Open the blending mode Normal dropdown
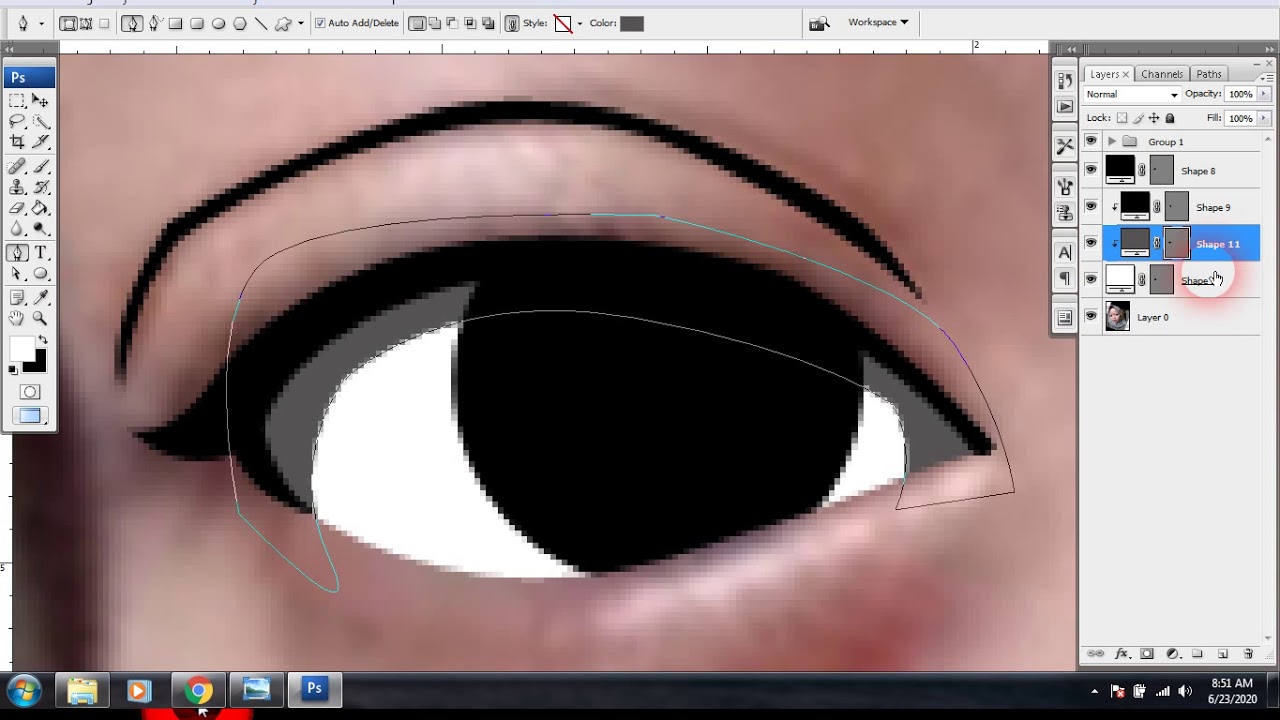 (x=1132, y=94)
